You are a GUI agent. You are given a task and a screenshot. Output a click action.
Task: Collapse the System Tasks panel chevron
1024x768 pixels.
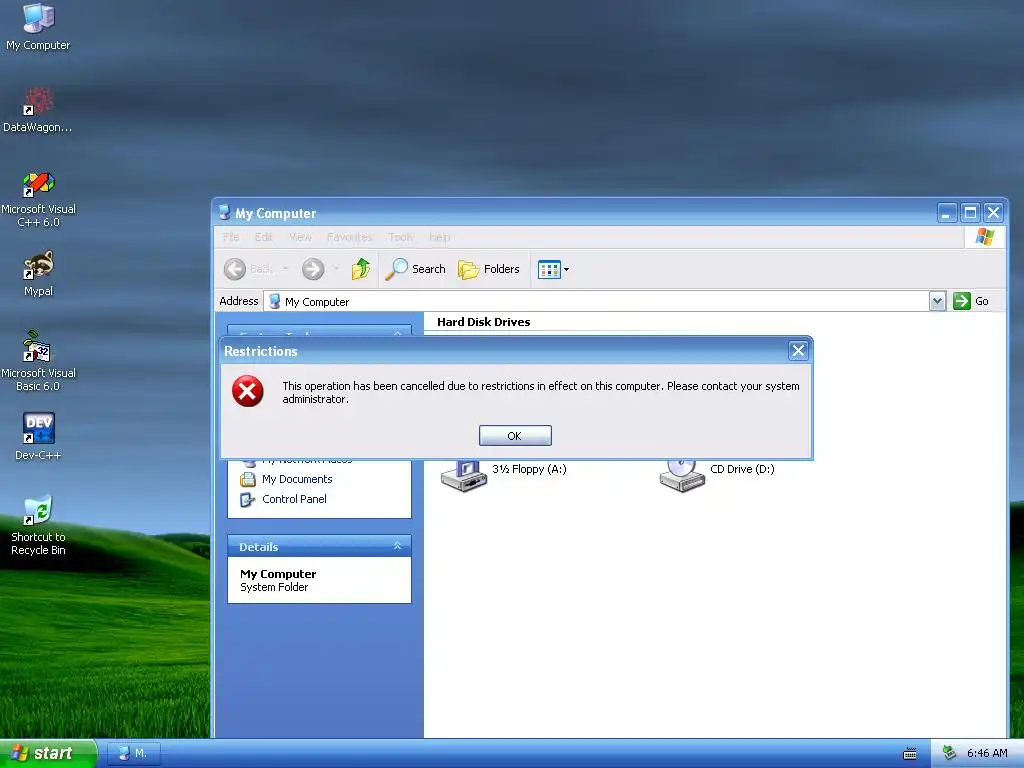click(x=397, y=332)
